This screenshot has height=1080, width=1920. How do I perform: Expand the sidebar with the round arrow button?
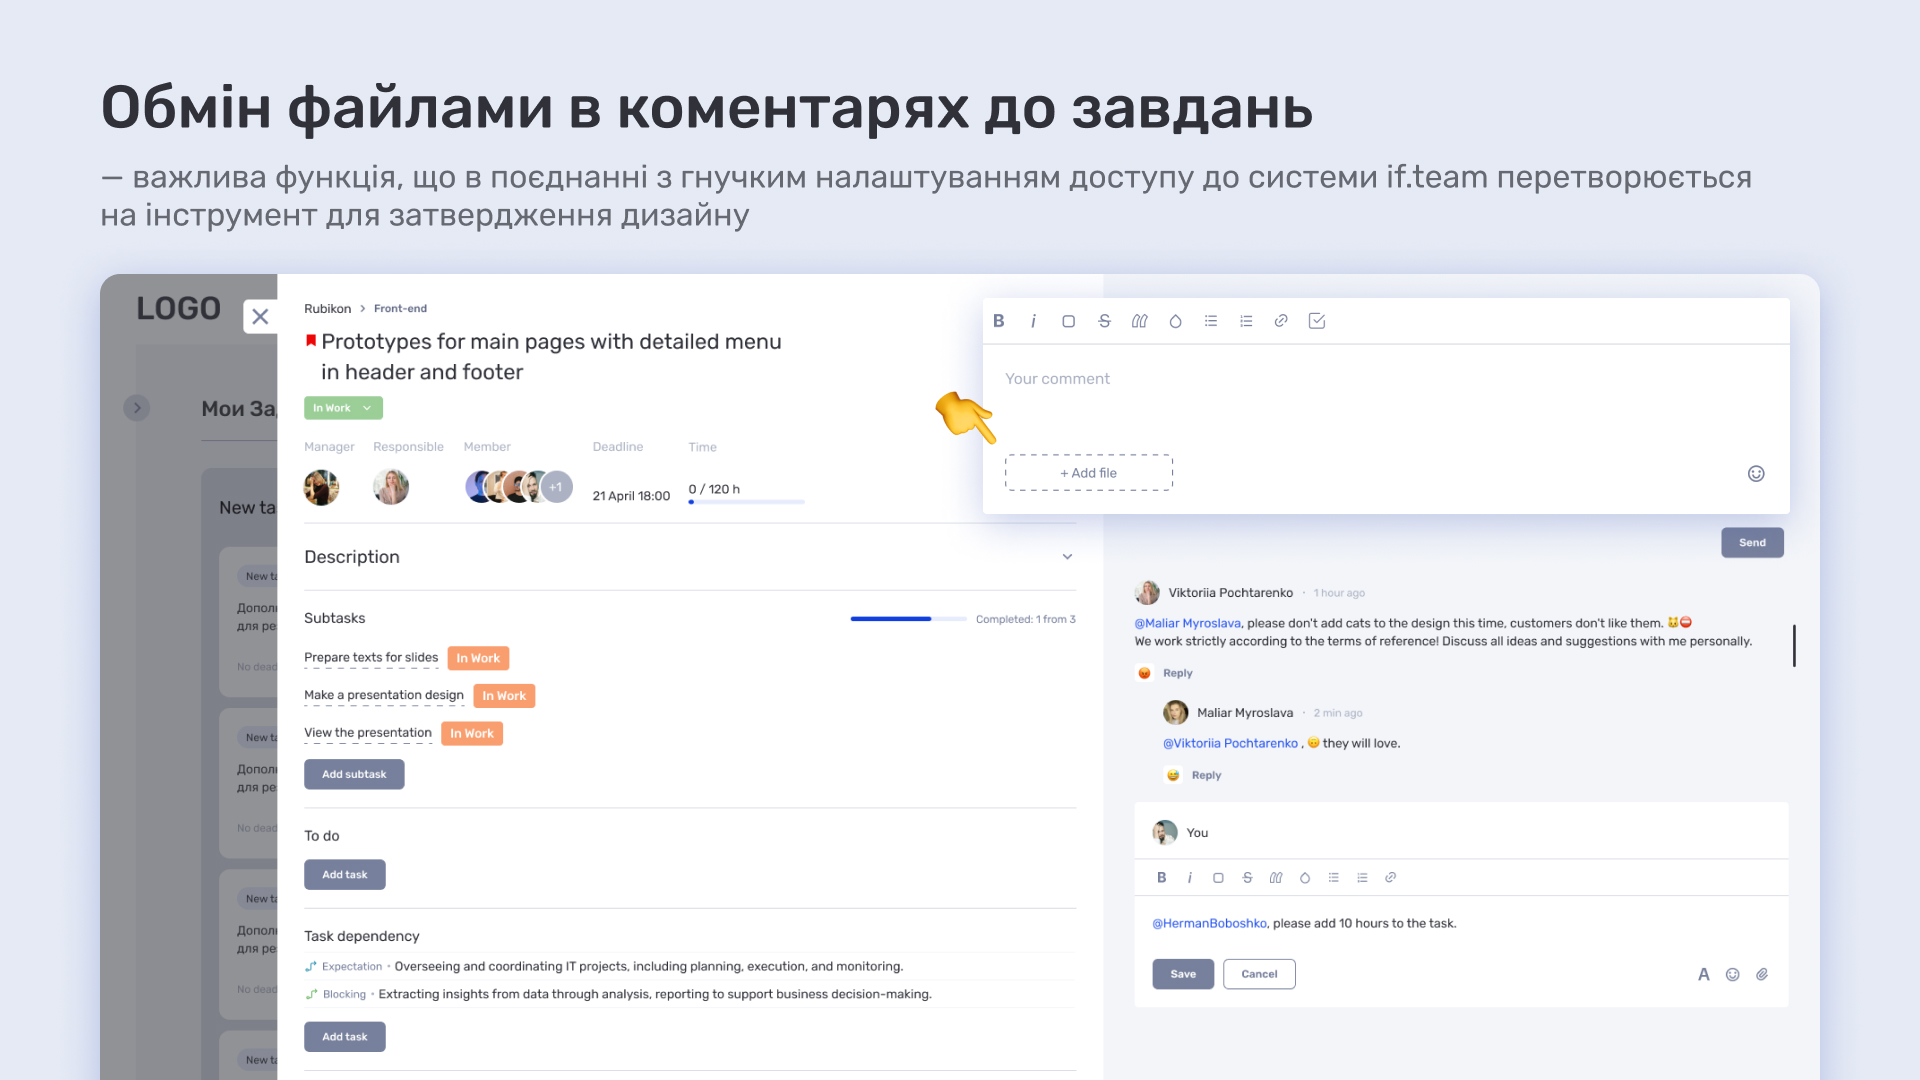point(137,408)
